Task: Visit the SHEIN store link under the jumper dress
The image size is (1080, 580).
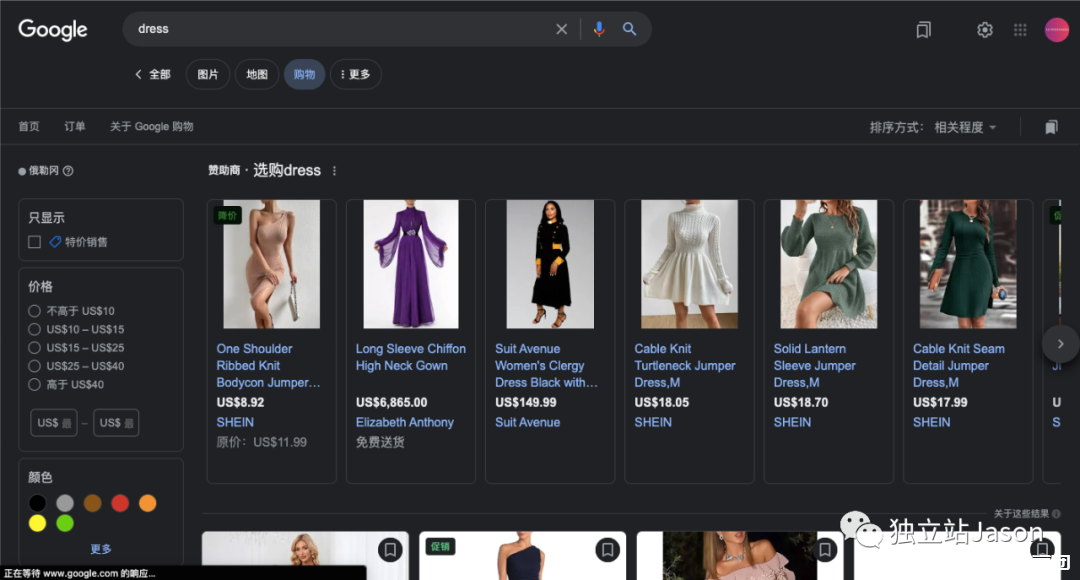Action: point(653,422)
